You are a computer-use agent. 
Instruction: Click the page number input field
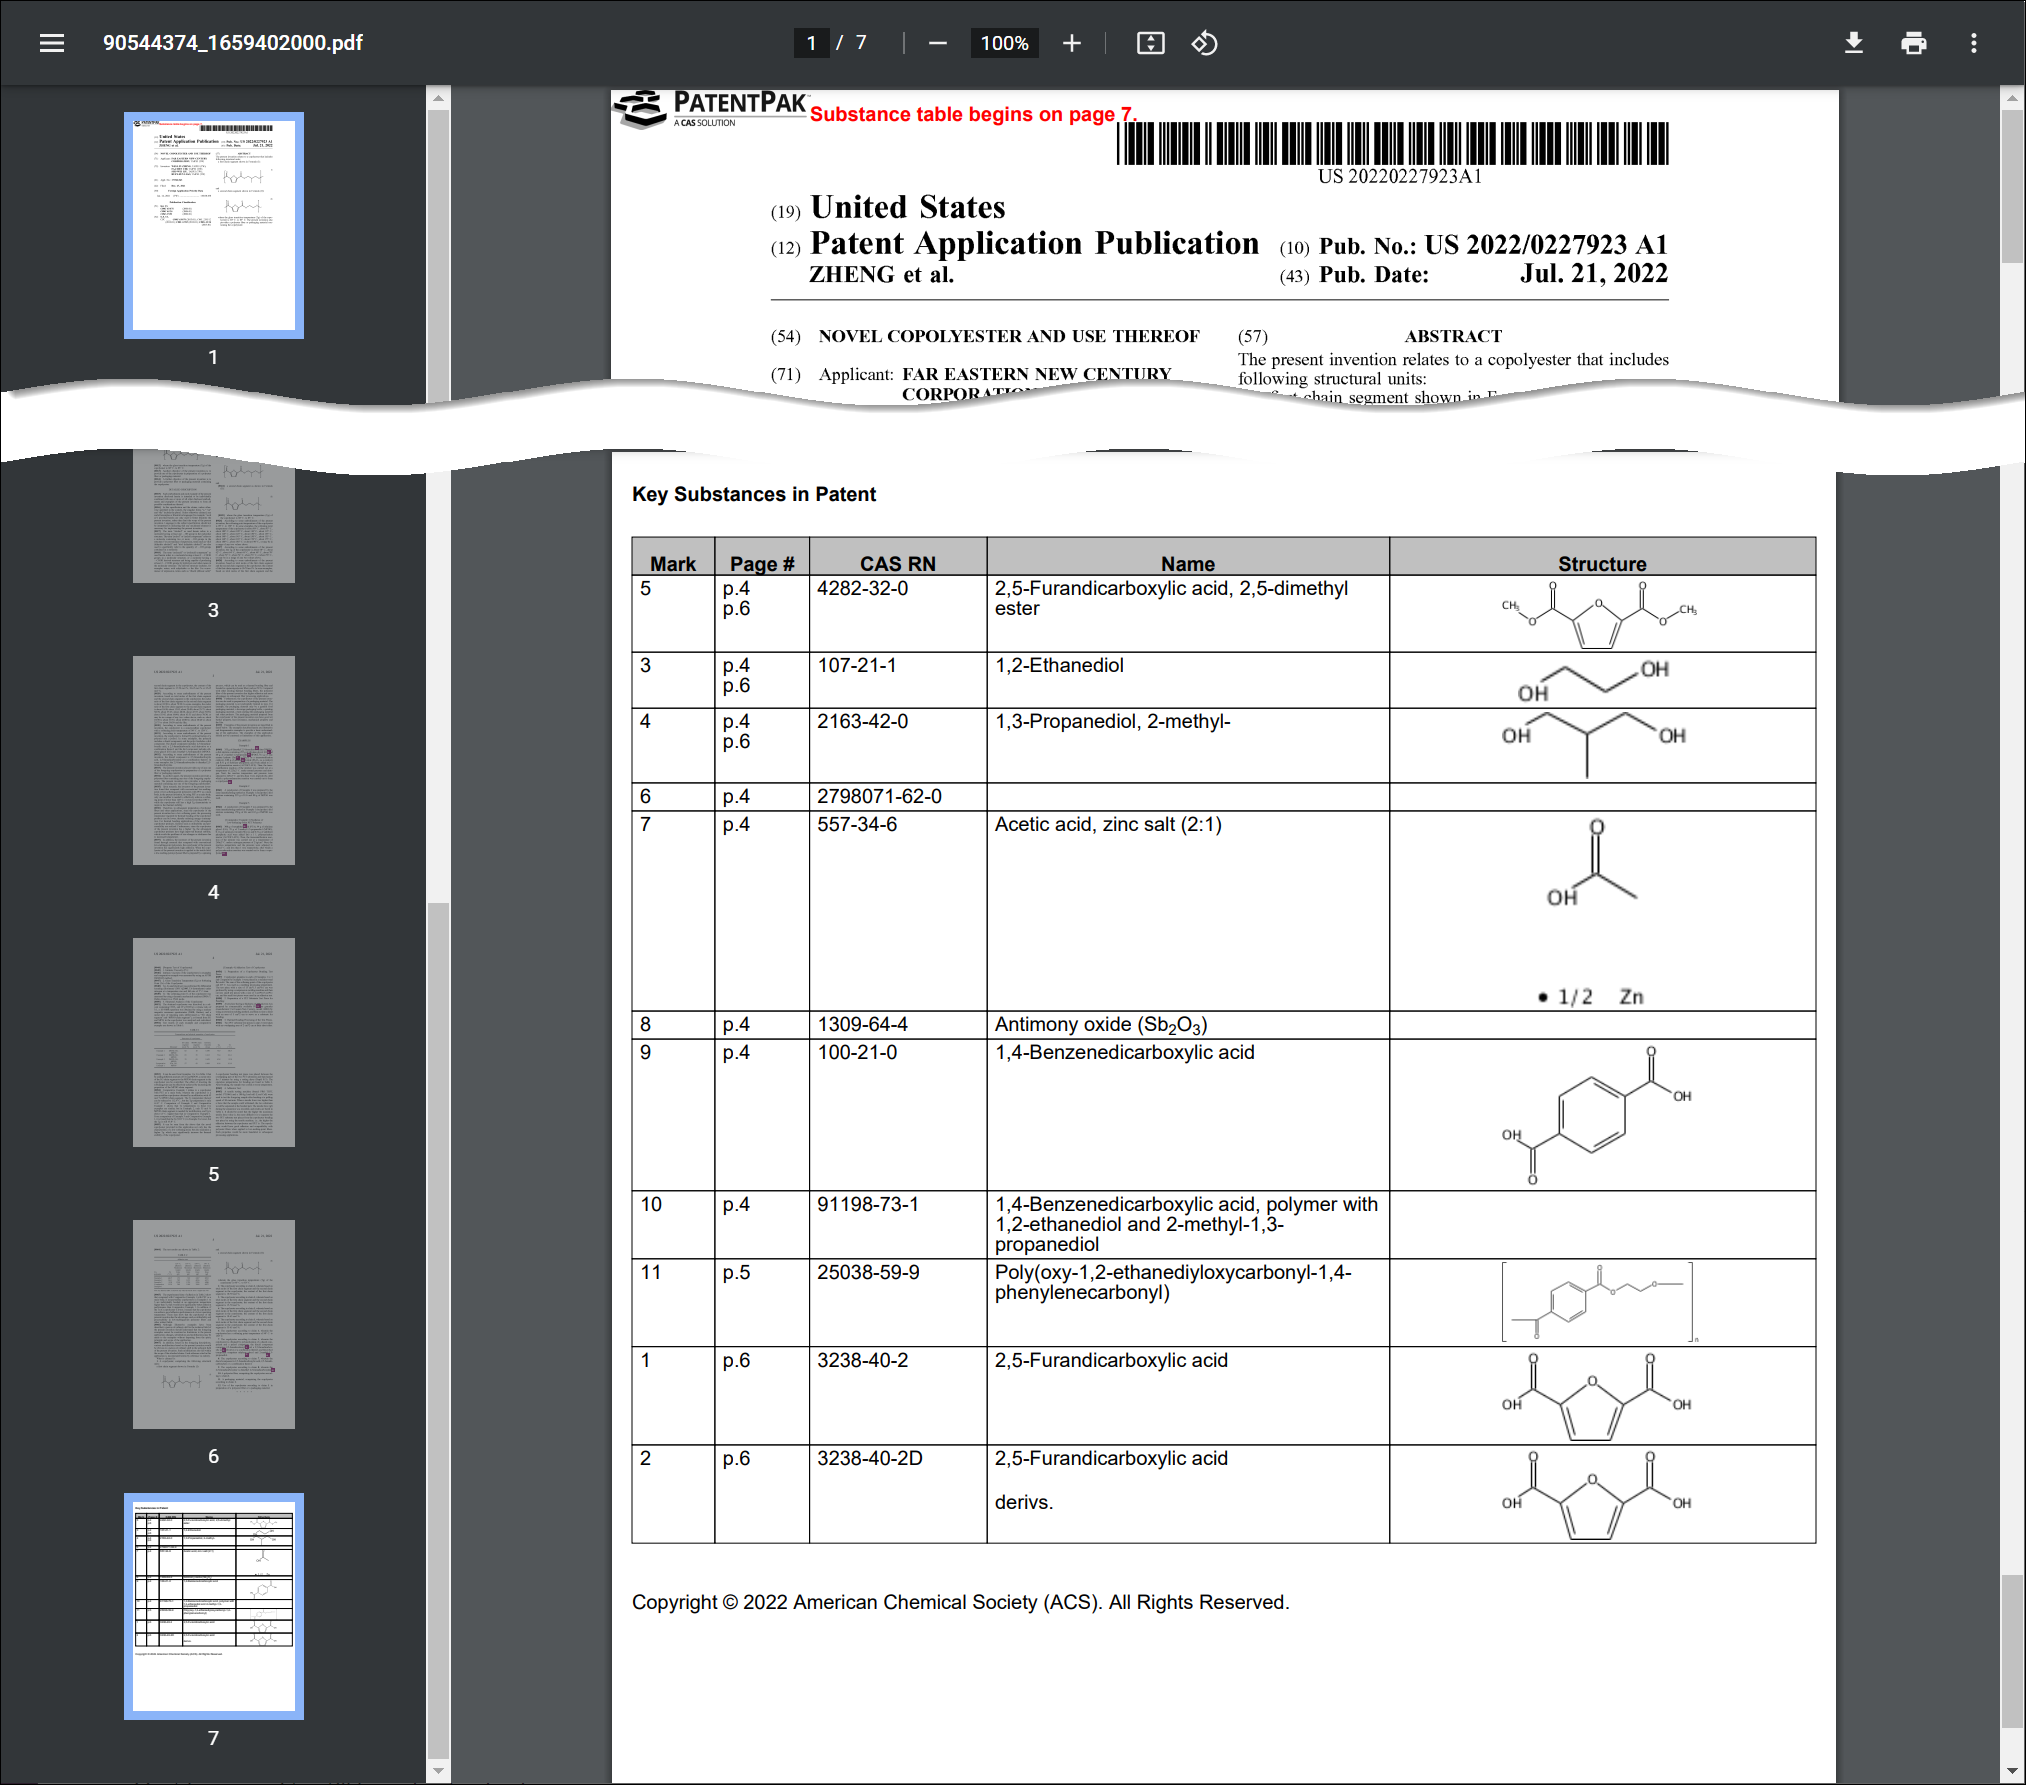(811, 43)
